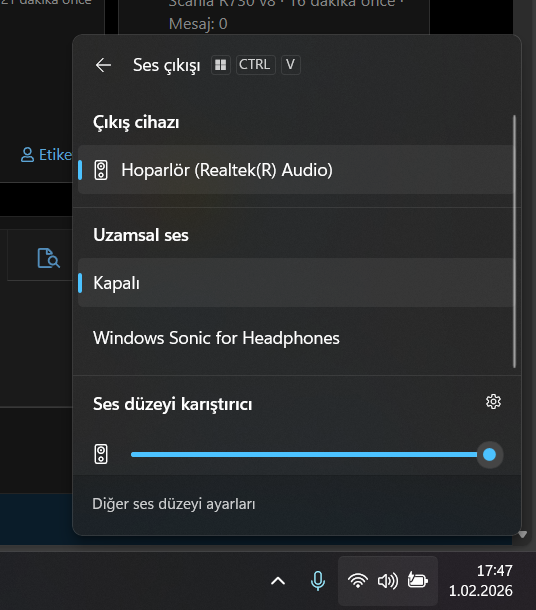
Task: Enable Windows Sonic for Headphones
Action: [x=296, y=338]
